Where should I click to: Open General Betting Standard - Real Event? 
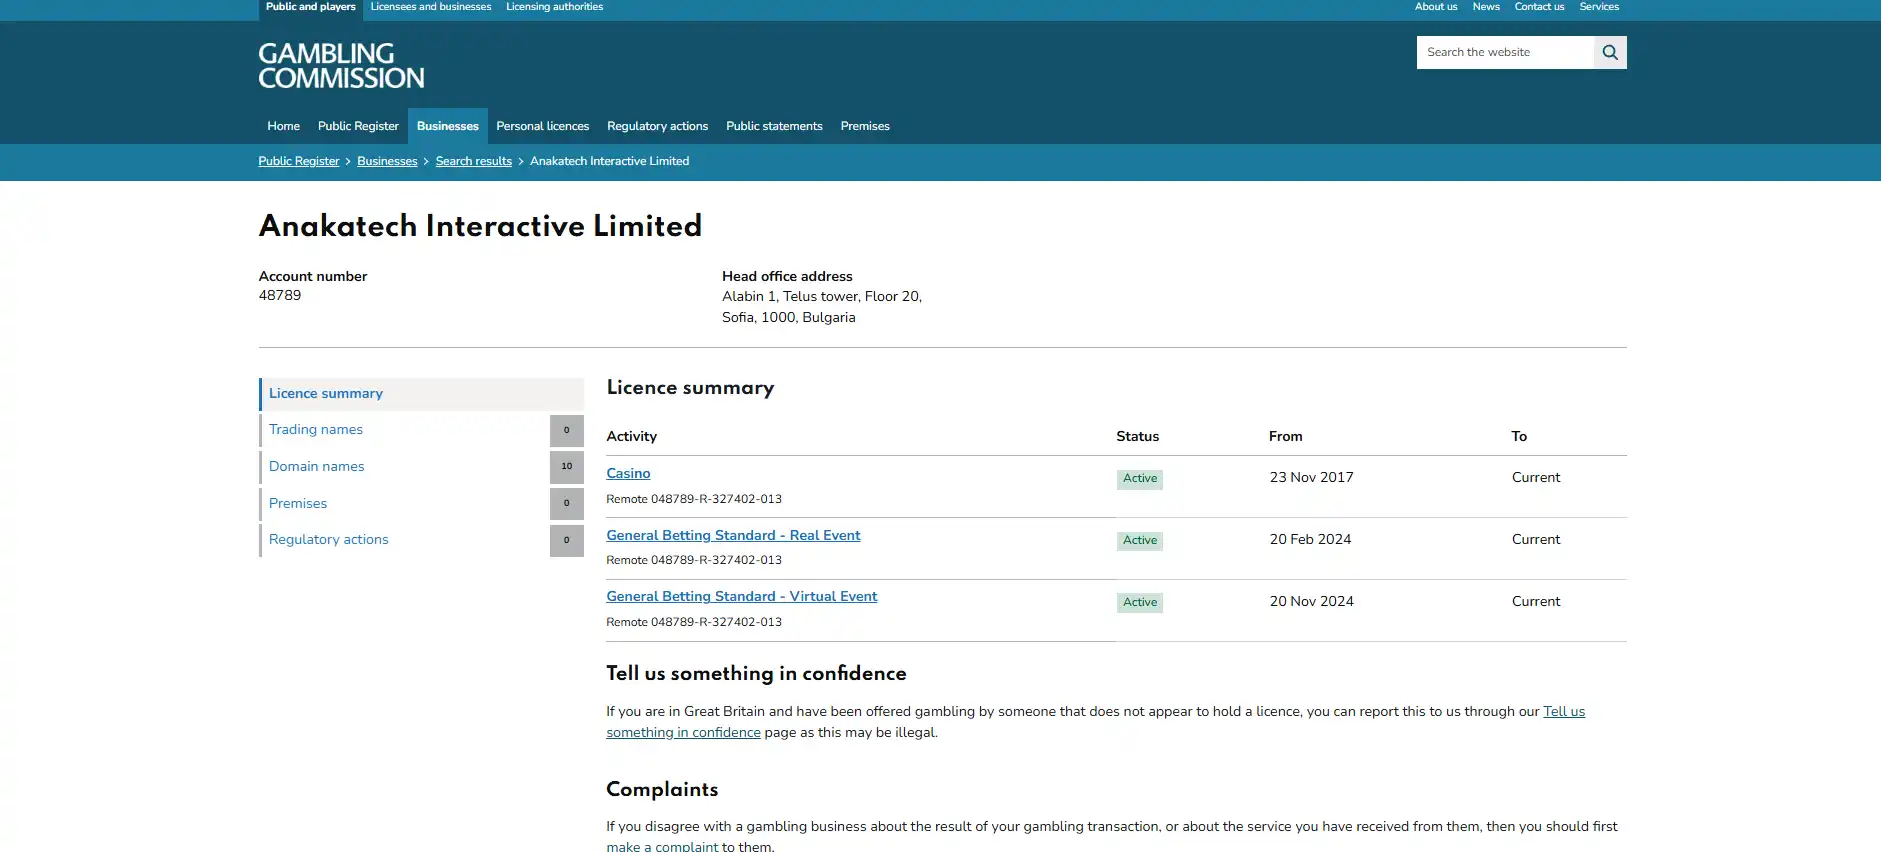pyautogui.click(x=733, y=535)
